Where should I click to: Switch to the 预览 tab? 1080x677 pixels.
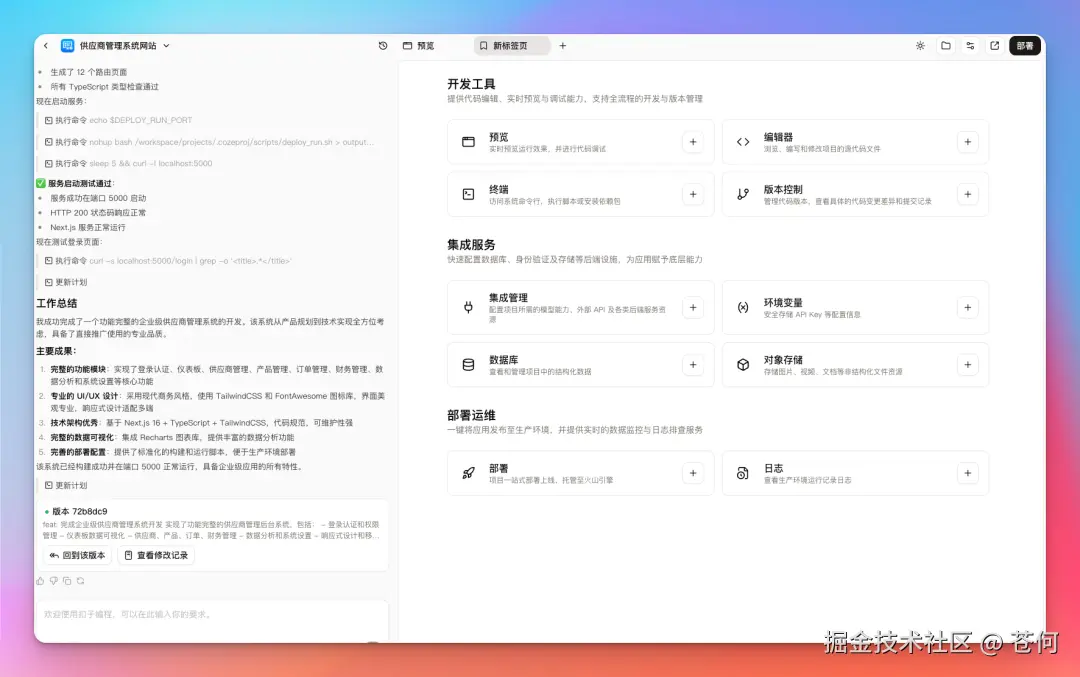416,45
